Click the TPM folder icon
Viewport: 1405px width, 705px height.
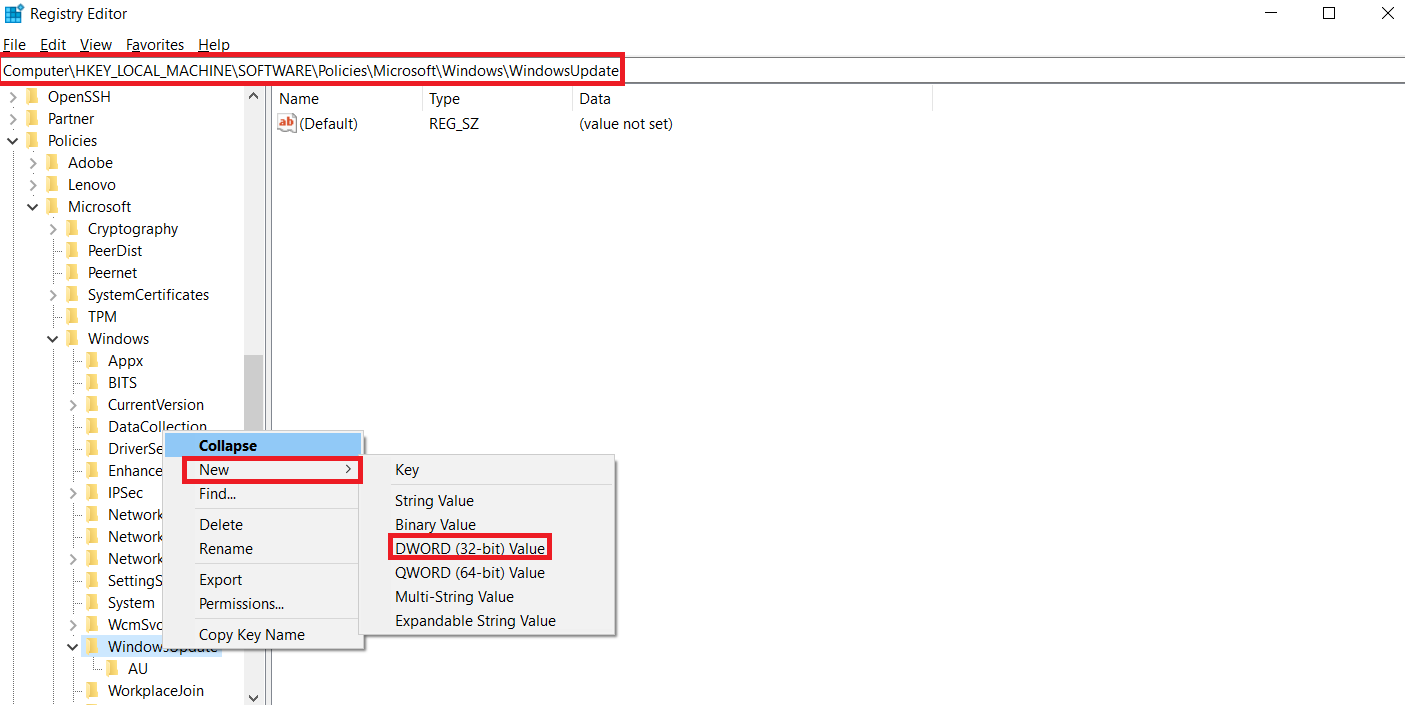72,317
